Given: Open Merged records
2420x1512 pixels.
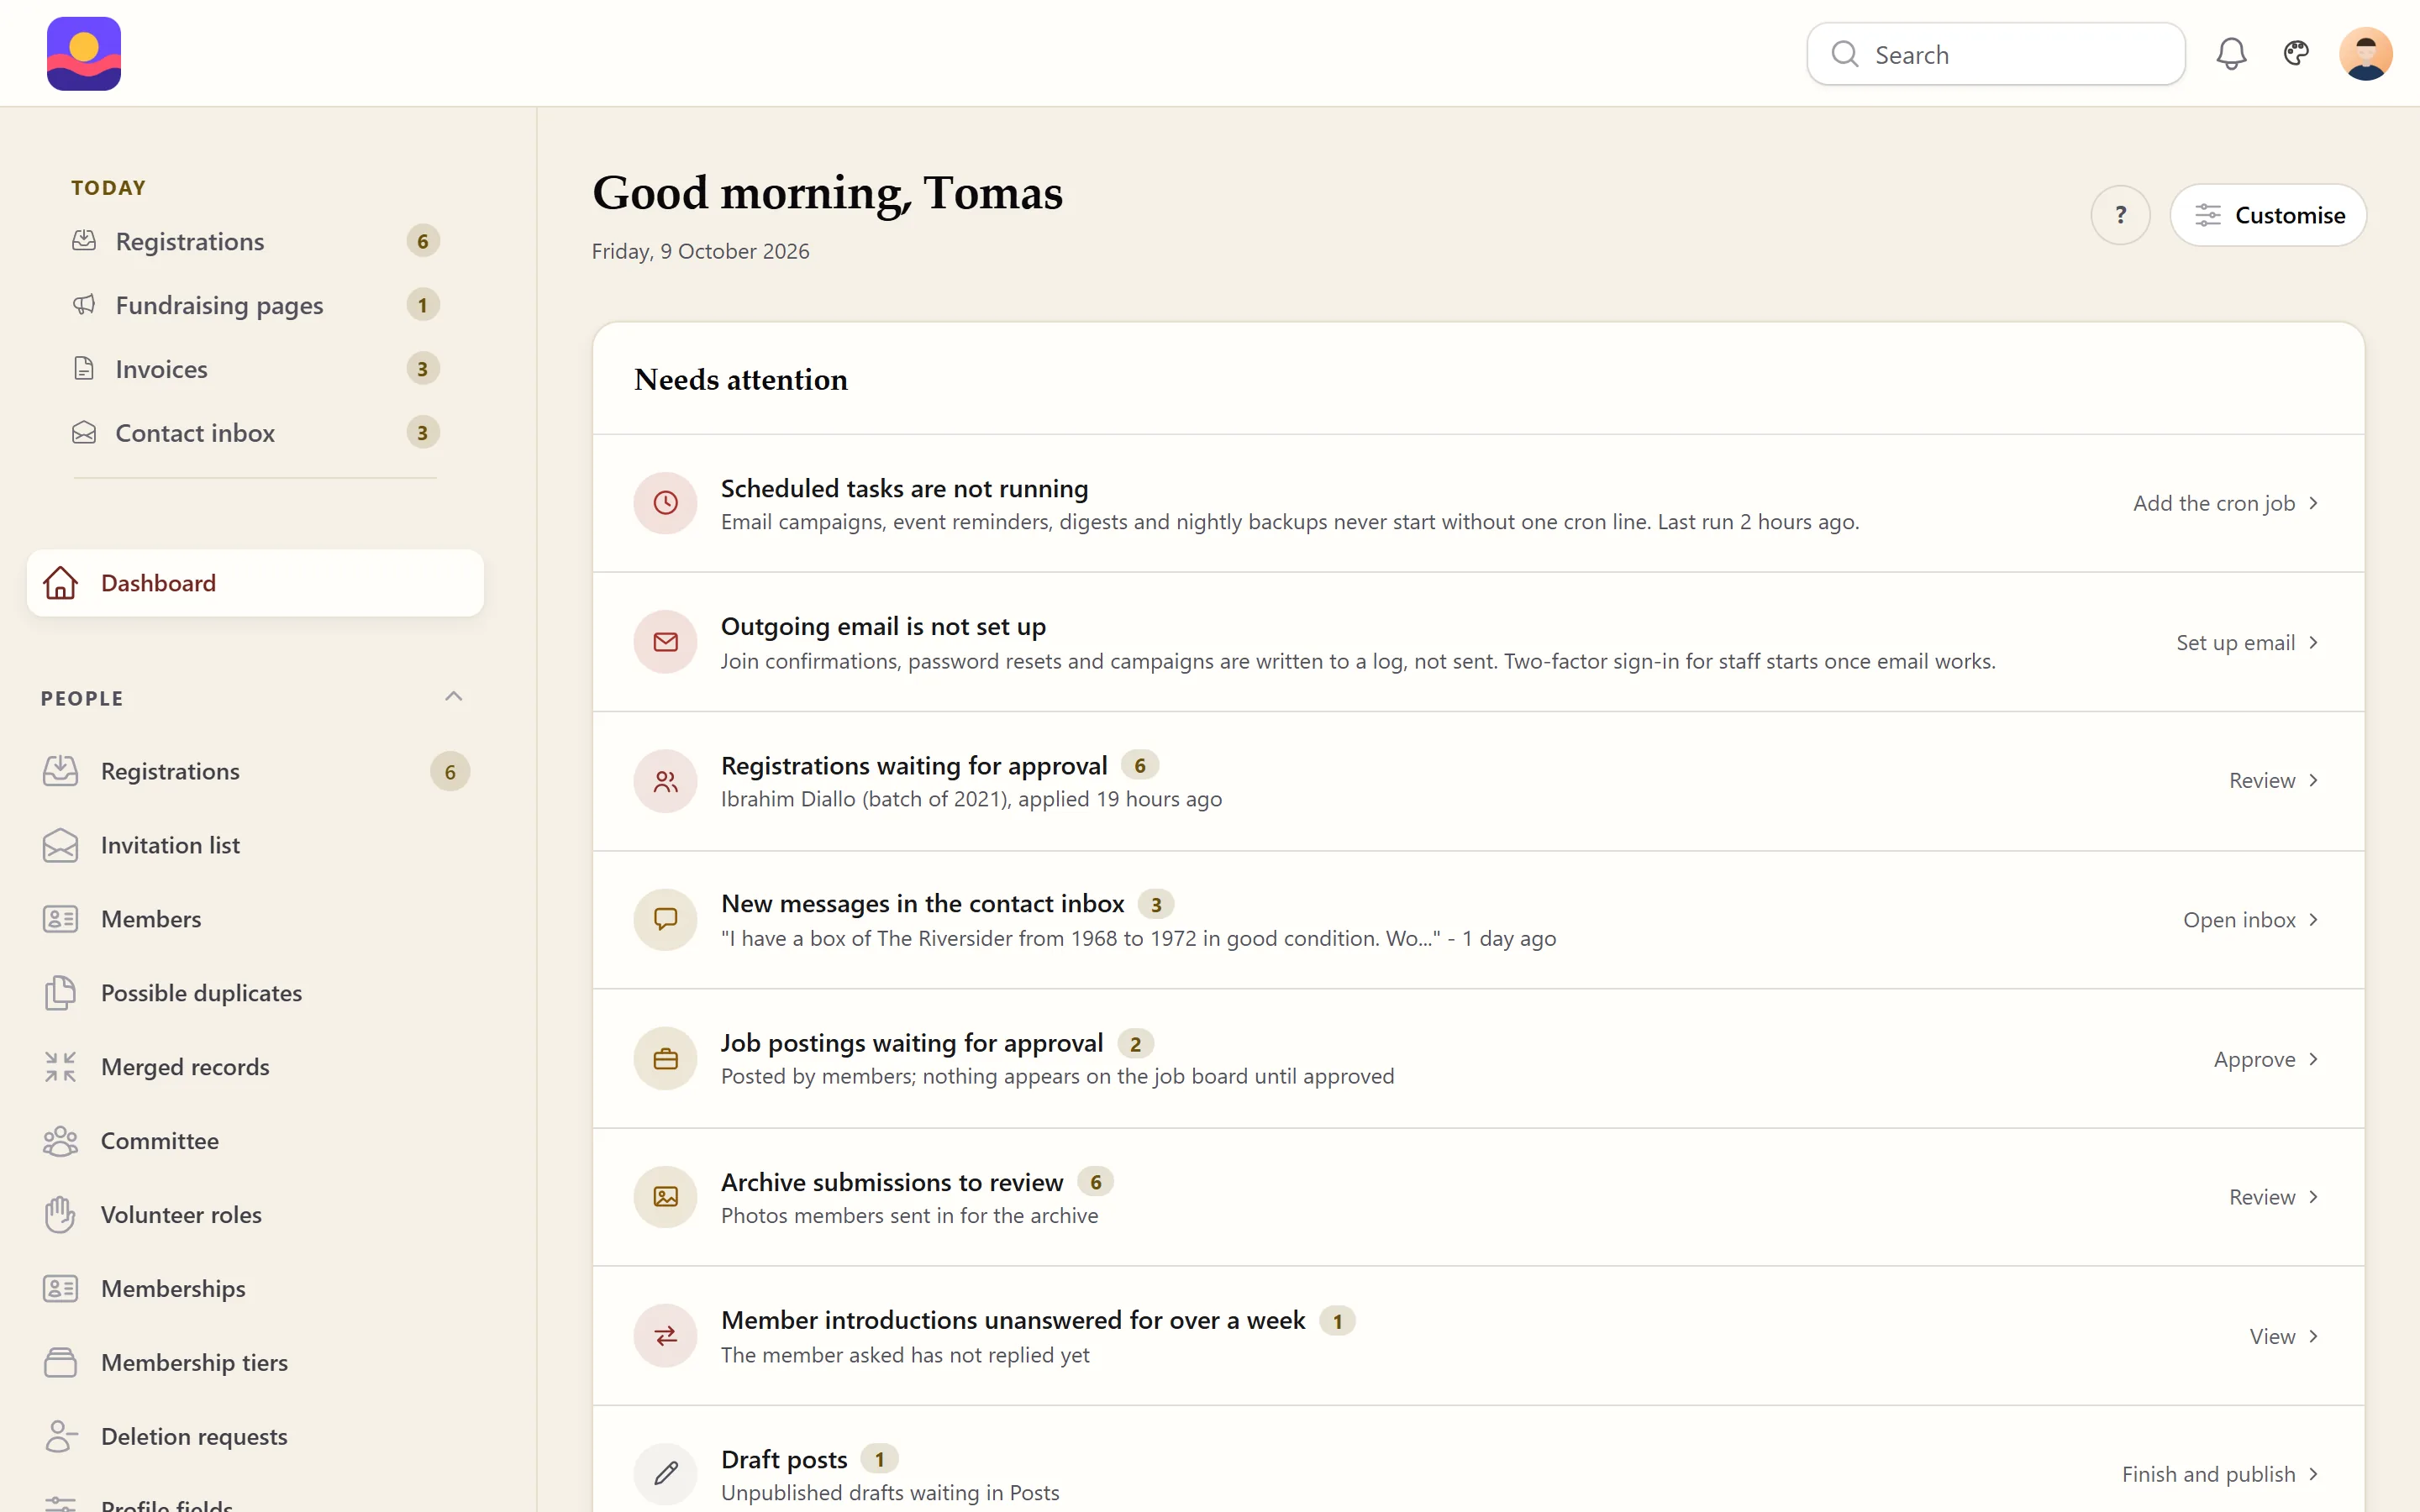Looking at the screenshot, I should pos(256,1067).
